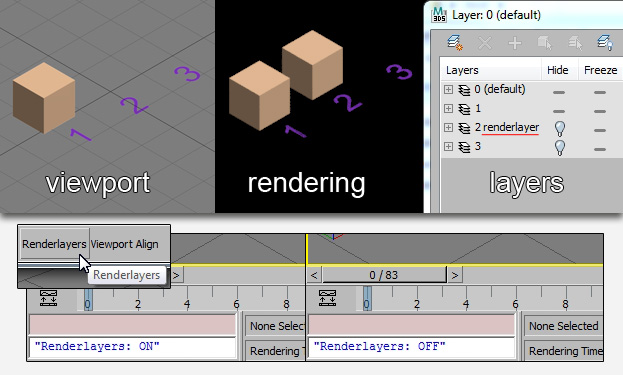The width and height of the screenshot is (623, 375).
Task: Click the Viewport Align button
Action: point(124,244)
